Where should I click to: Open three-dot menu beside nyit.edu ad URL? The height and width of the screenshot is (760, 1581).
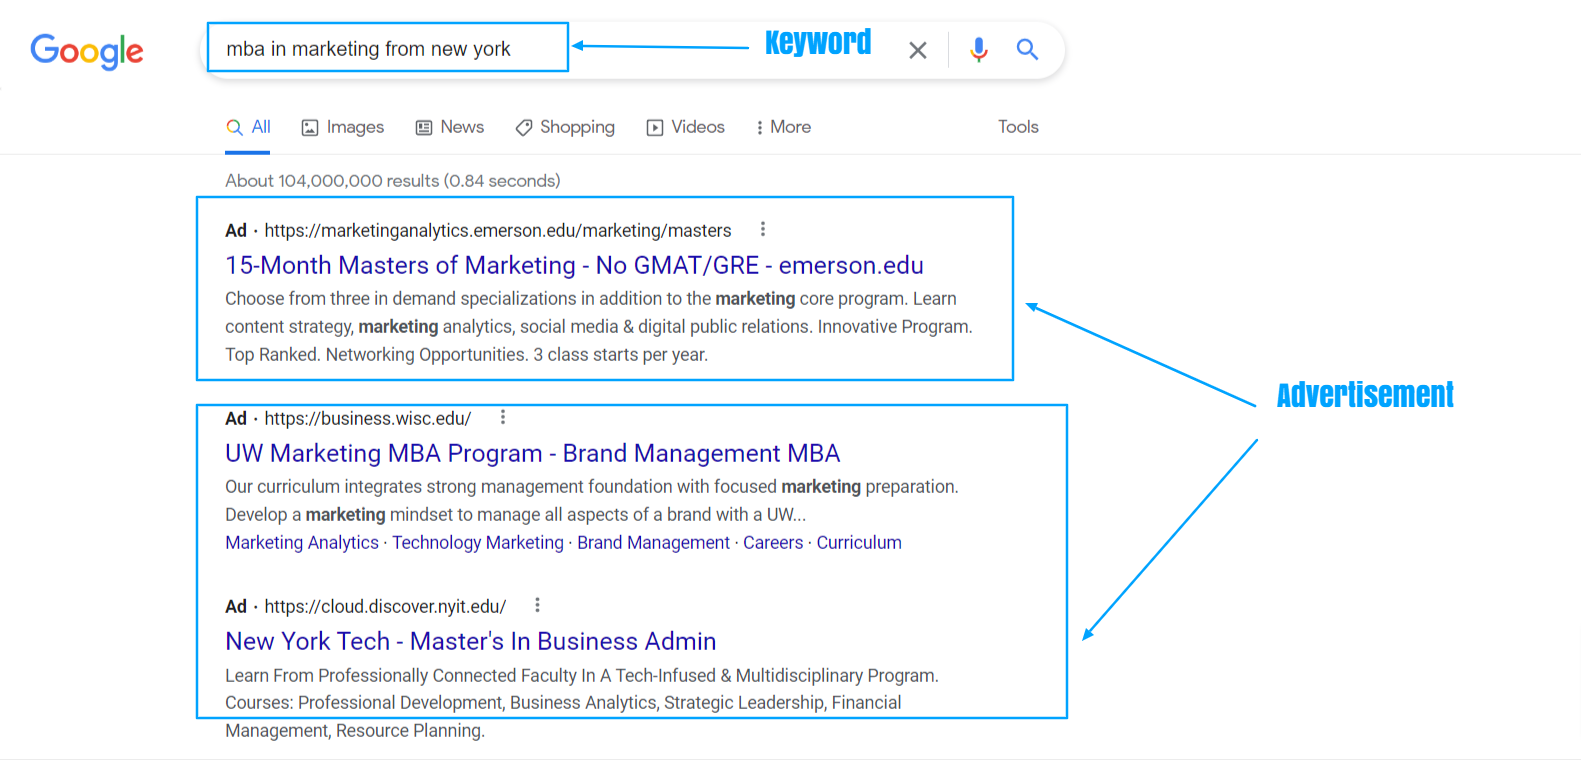pos(538,605)
